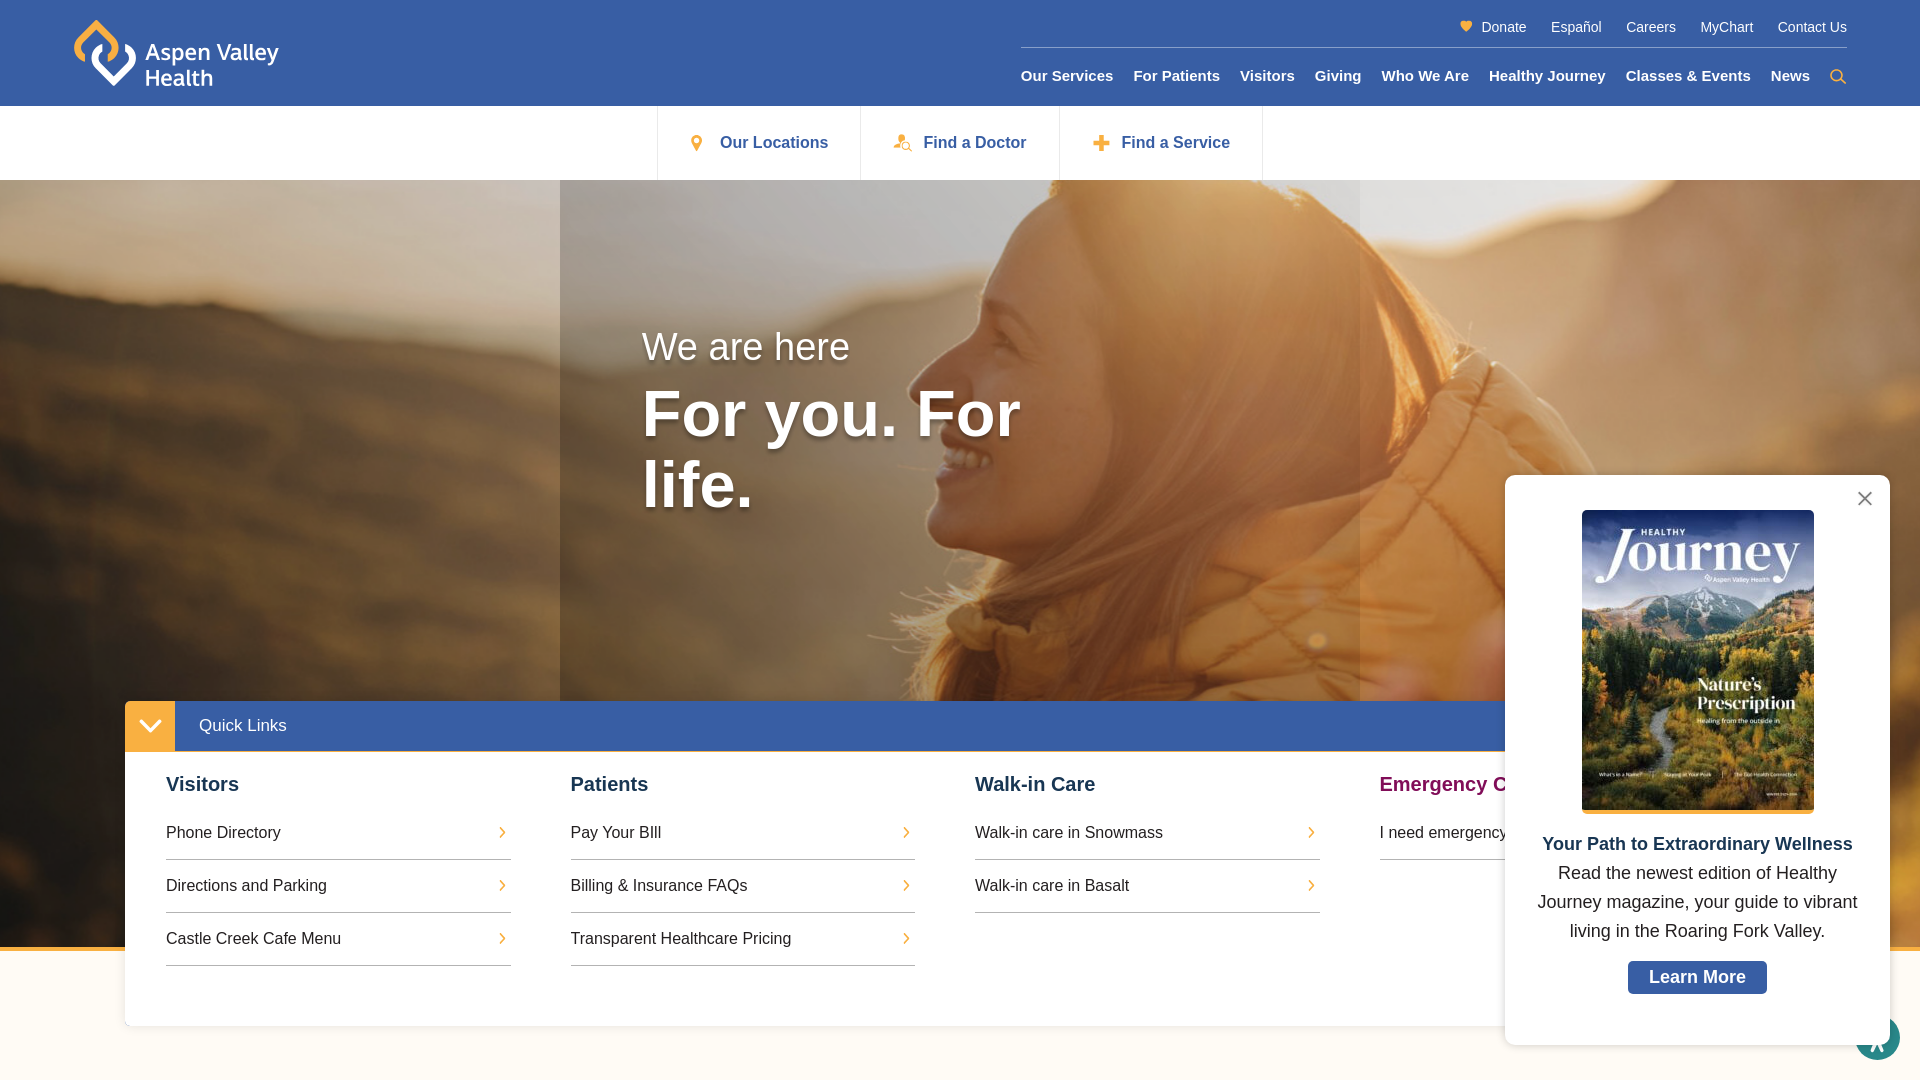Open the Castle Creek Cafe Menu link
The width and height of the screenshot is (1920, 1080).
[253, 939]
